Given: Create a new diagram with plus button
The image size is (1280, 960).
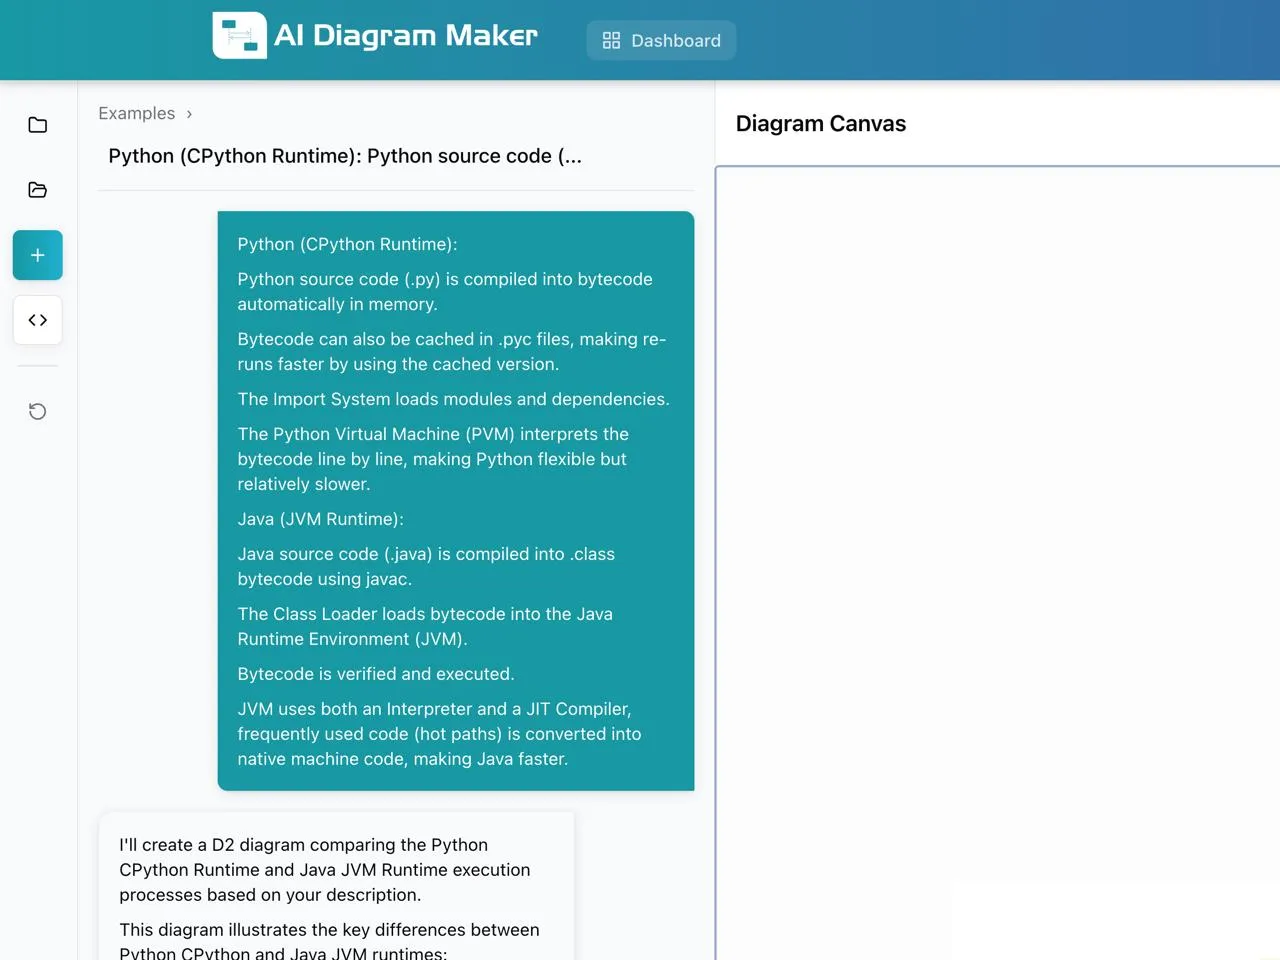Looking at the screenshot, I should (38, 255).
